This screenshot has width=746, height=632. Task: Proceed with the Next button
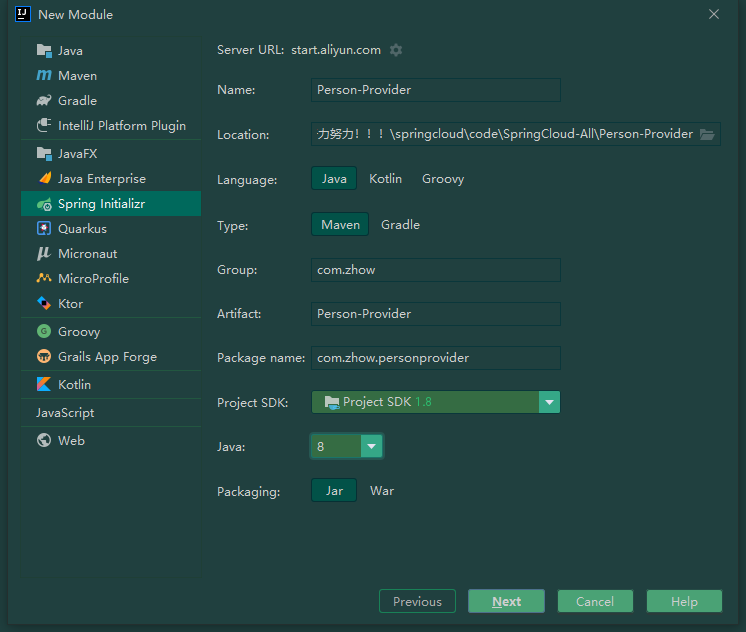[x=506, y=601]
